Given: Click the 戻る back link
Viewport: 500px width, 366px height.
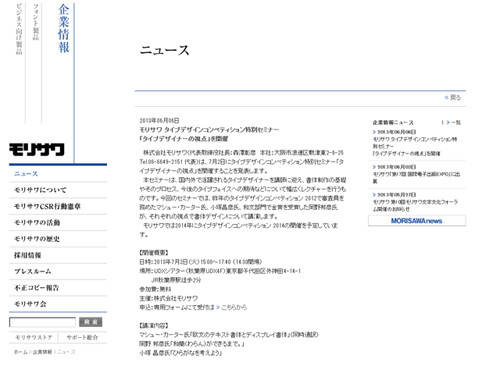Looking at the screenshot, I should (x=453, y=97).
